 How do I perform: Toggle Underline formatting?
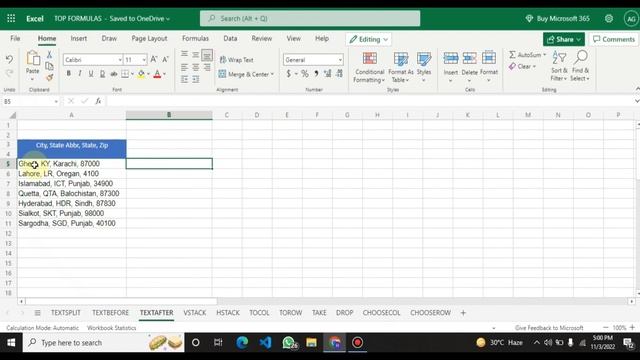(91, 74)
